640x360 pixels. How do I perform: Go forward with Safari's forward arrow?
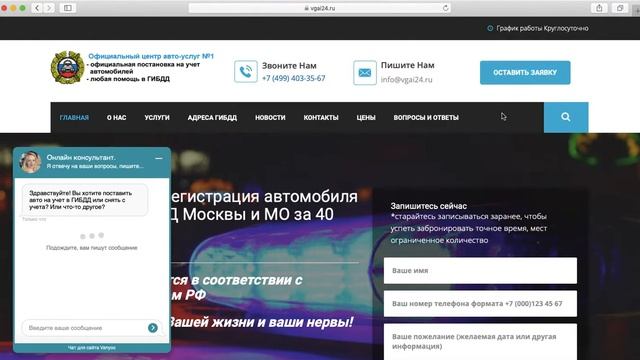pyautogui.click(x=49, y=8)
